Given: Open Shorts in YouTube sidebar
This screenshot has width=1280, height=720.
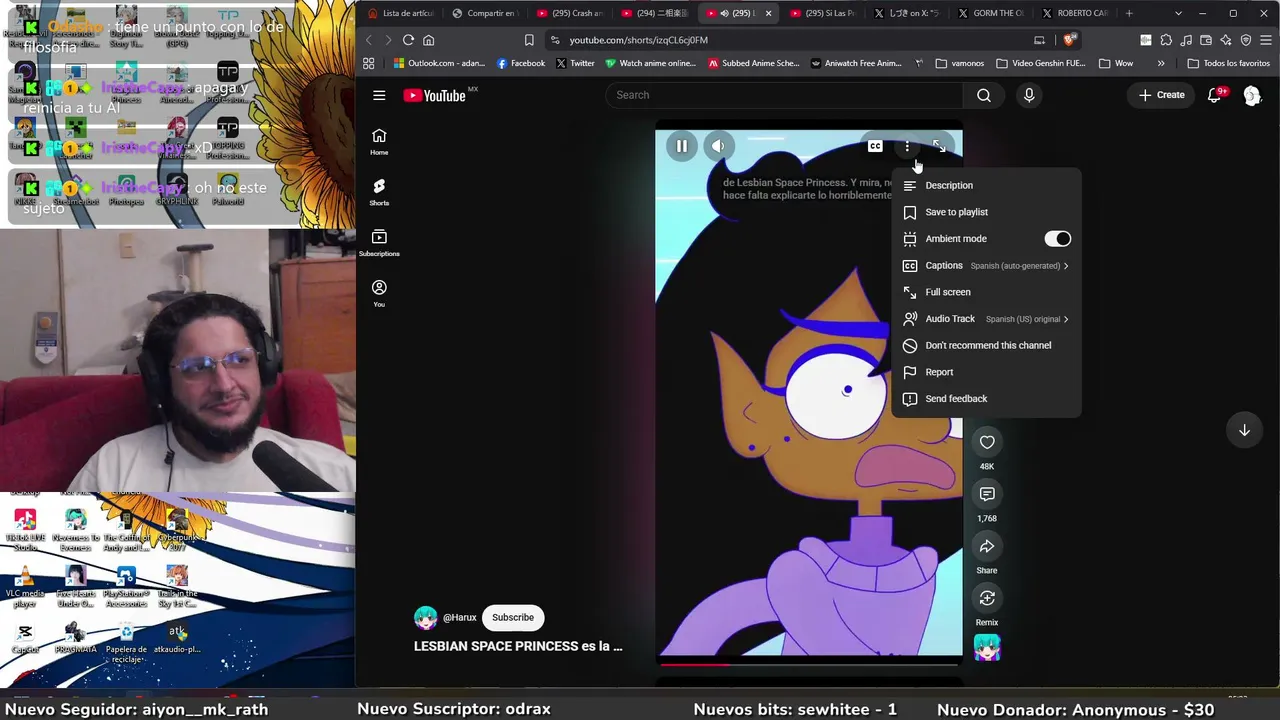Looking at the screenshot, I should tap(379, 192).
